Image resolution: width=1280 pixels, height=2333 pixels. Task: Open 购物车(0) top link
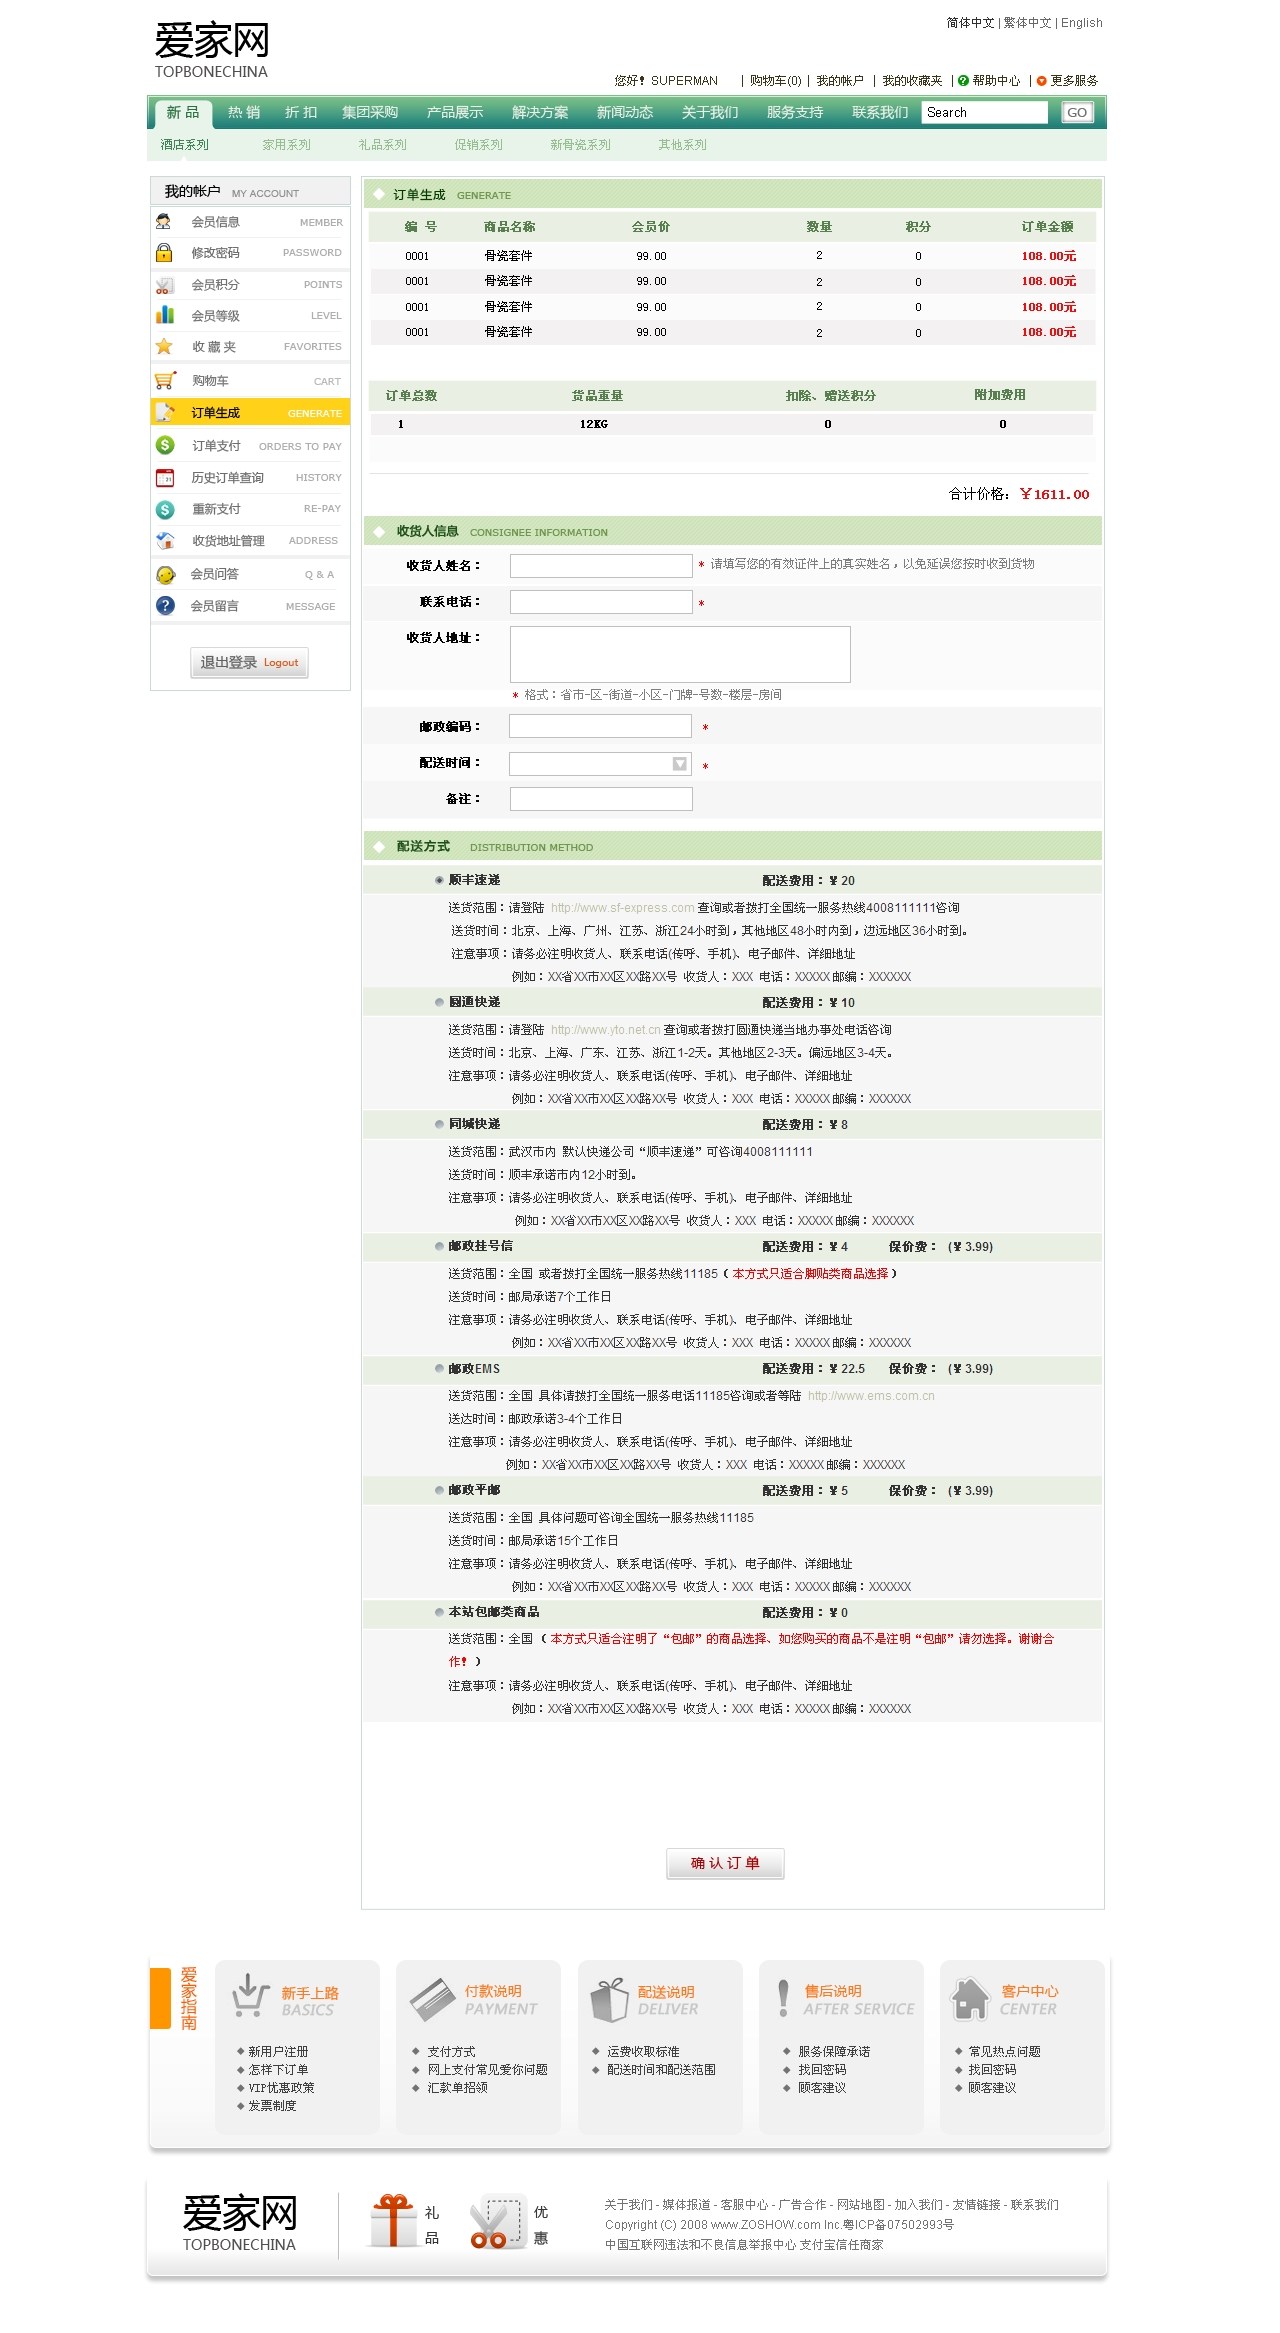point(776,81)
